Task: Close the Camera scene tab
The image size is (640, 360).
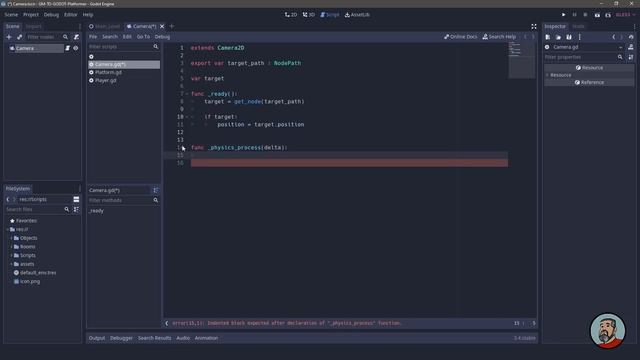Action: coord(162,26)
